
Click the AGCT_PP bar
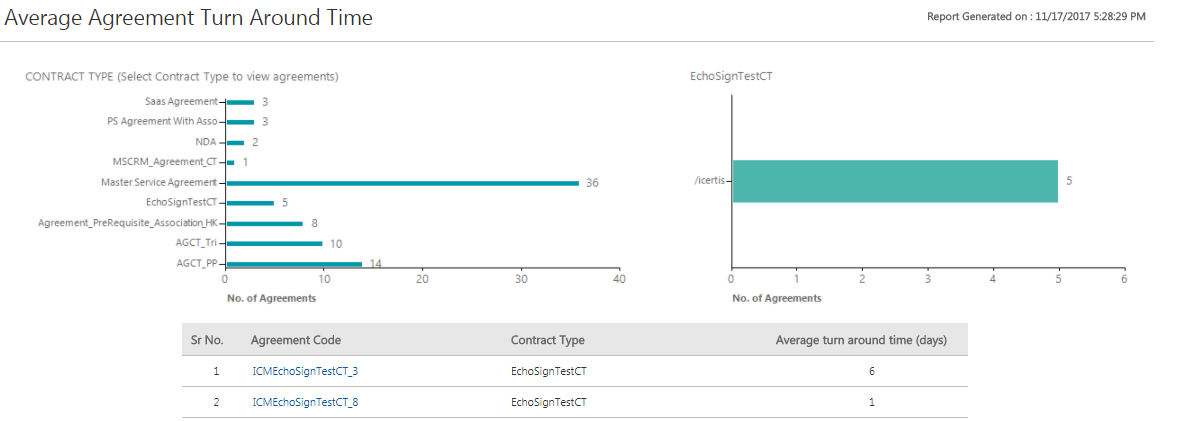click(x=294, y=264)
